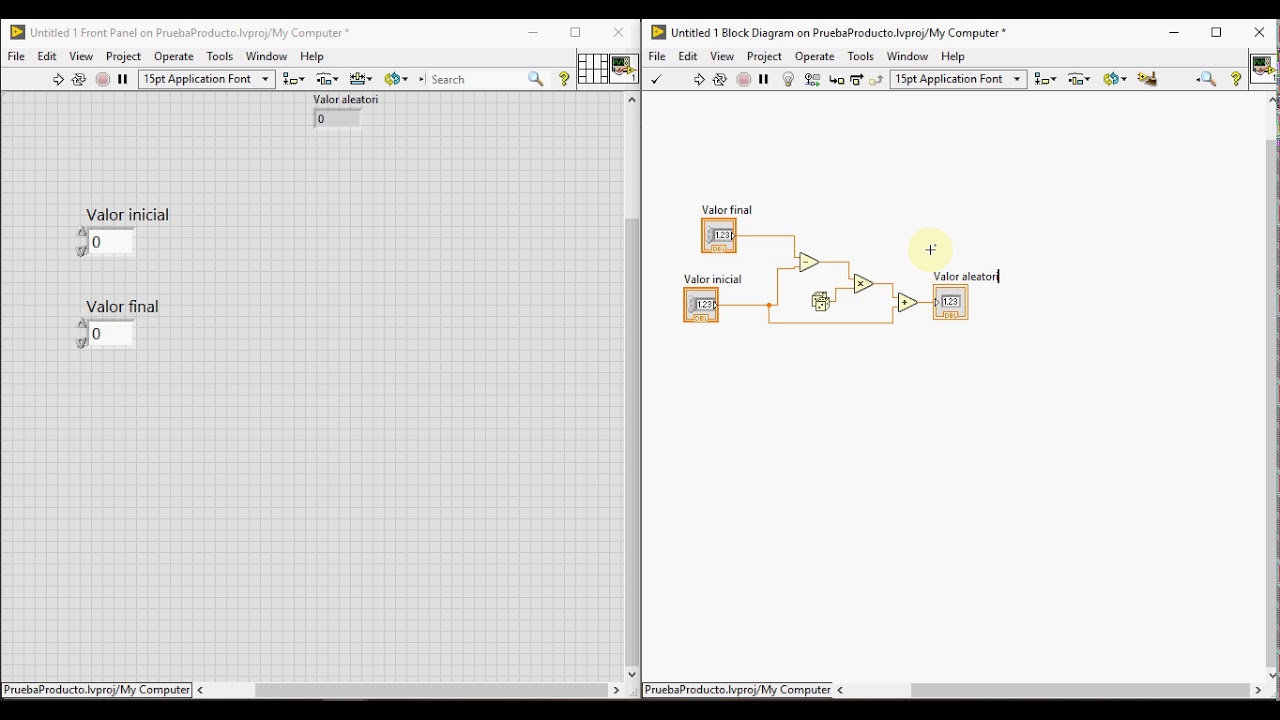The height and width of the screenshot is (720, 1280).
Task: Decrement Valor final with down arrow
Action: click(x=82, y=342)
